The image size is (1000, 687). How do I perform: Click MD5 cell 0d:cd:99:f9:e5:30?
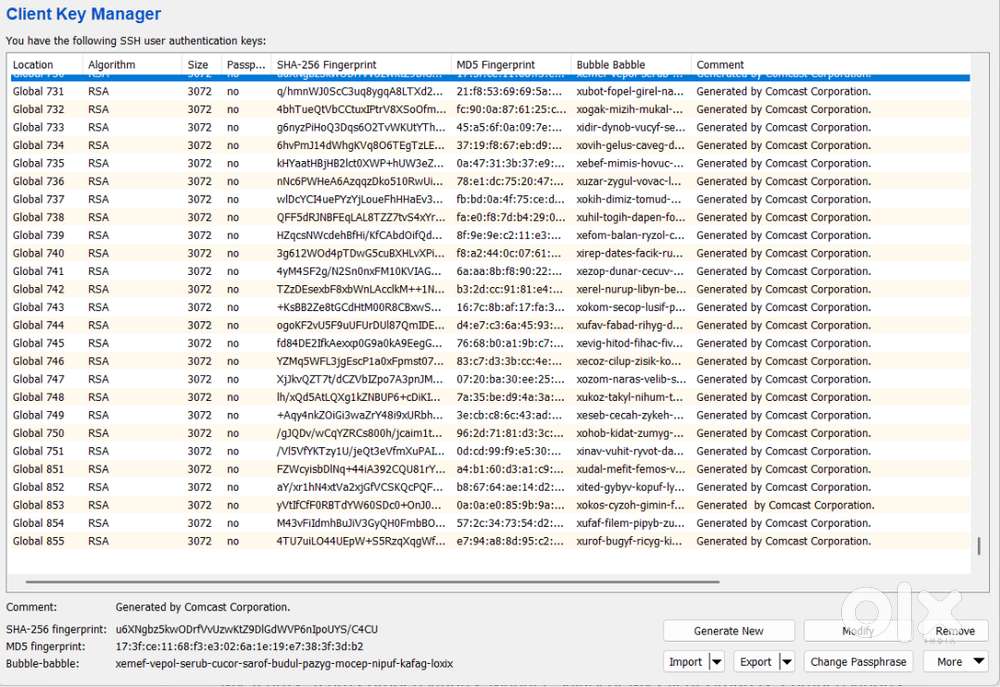[x=510, y=451]
